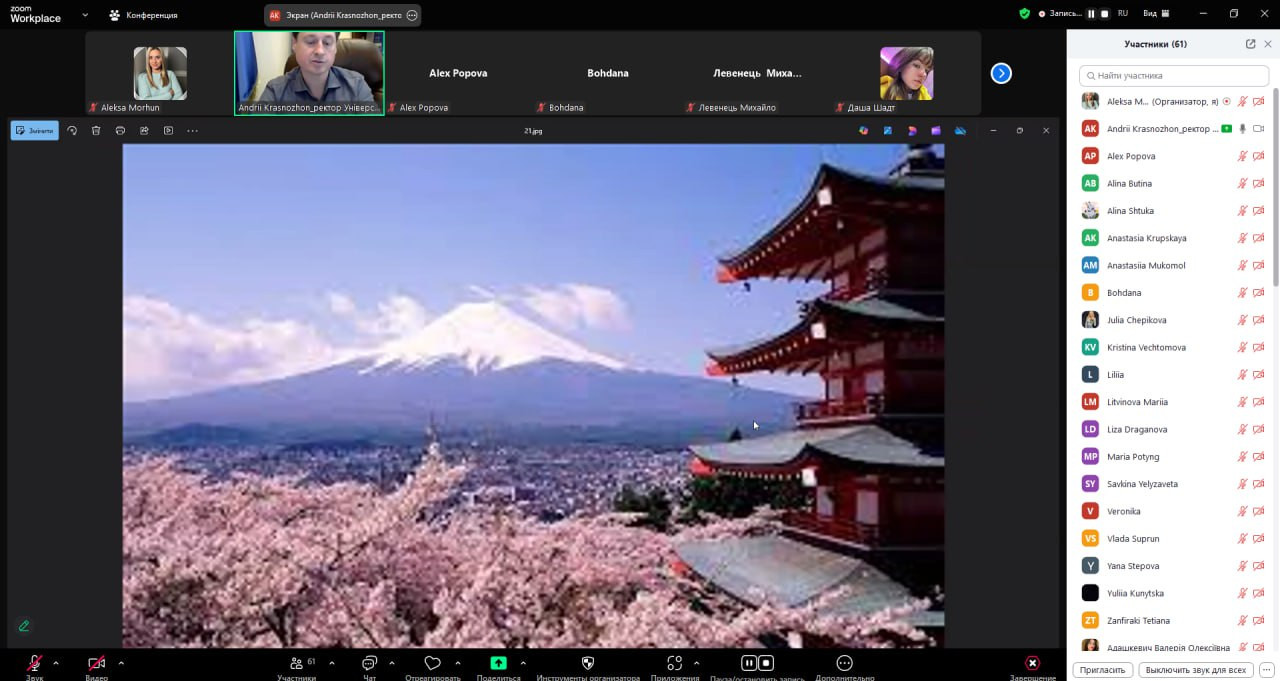Open the reactions heart icon
This screenshot has width=1280, height=681.
(x=432, y=663)
